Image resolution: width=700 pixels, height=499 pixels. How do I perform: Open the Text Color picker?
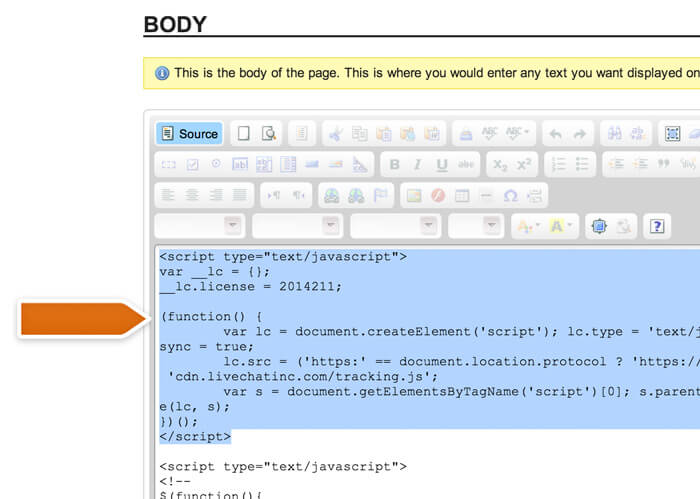coord(529,226)
